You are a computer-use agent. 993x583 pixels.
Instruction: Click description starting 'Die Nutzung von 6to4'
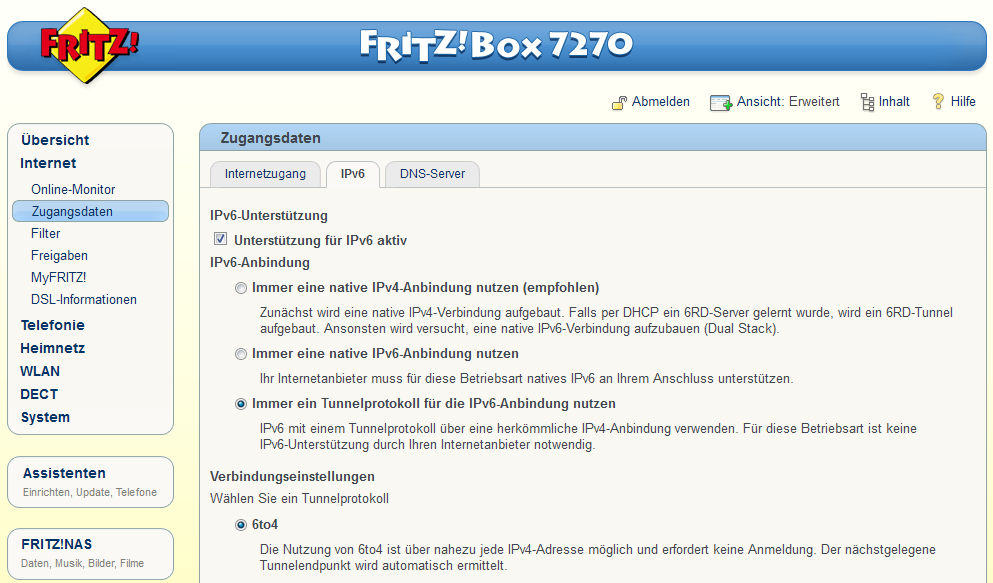(598, 558)
